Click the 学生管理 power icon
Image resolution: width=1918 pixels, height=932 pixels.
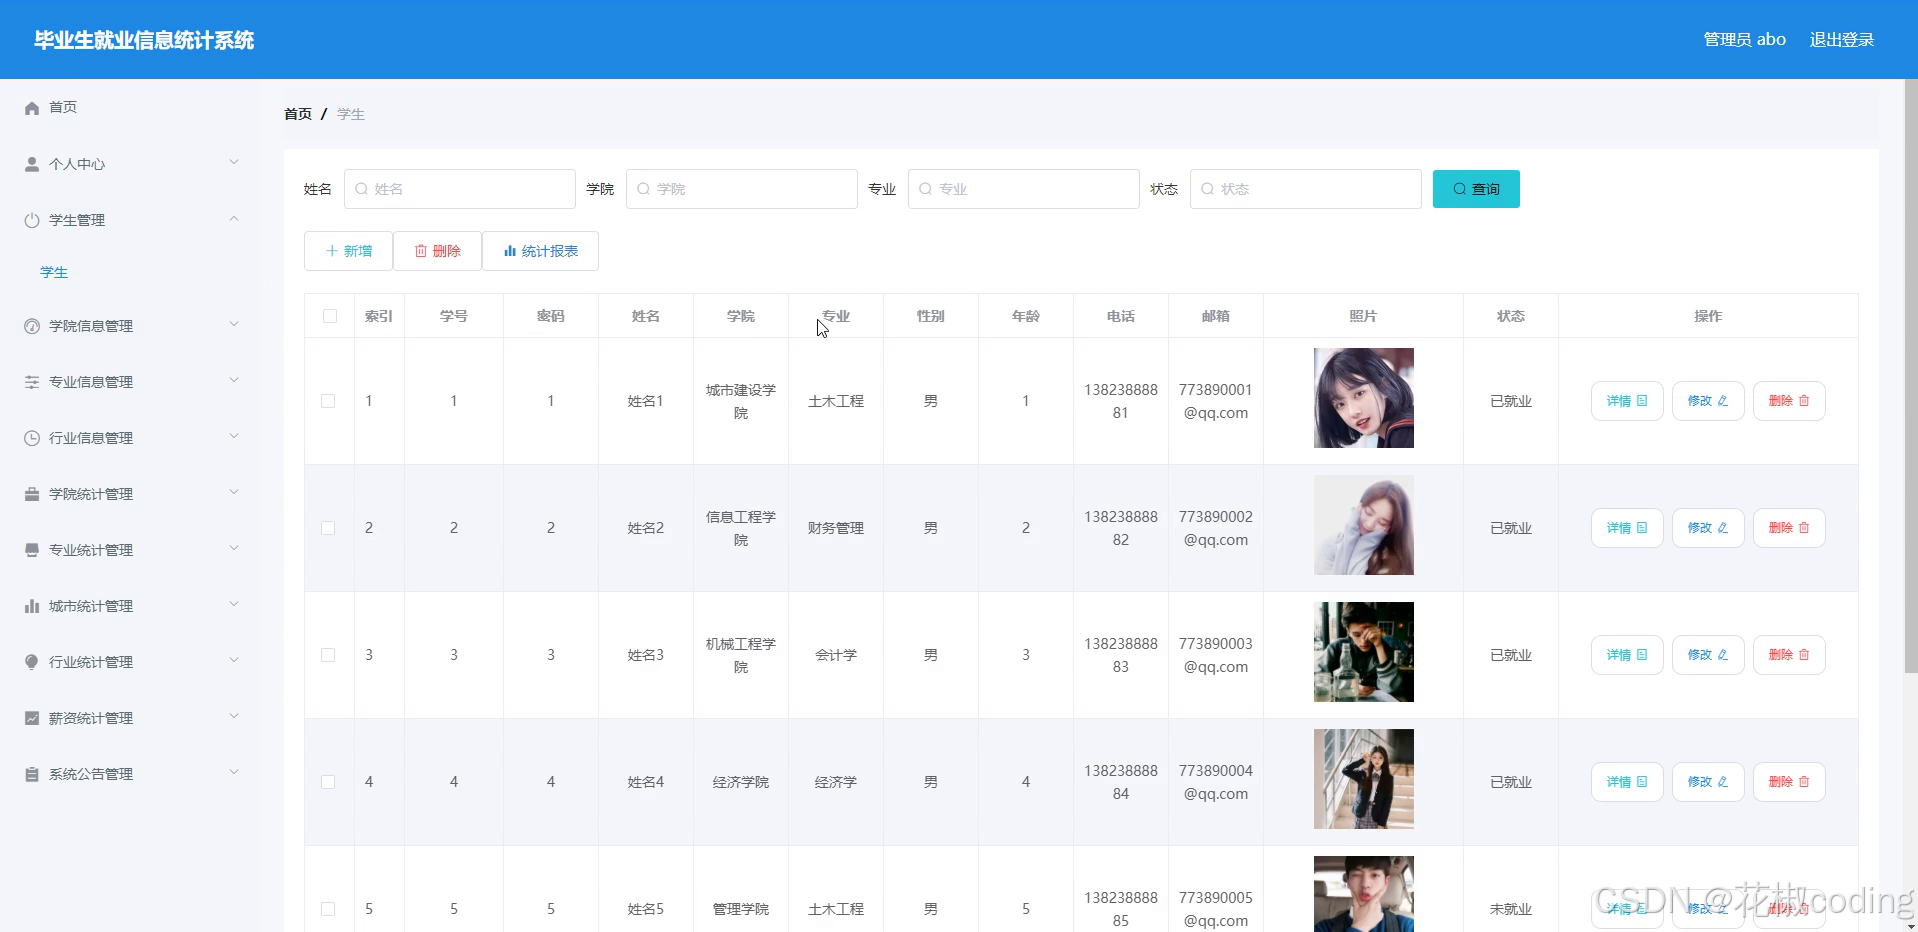(x=32, y=220)
